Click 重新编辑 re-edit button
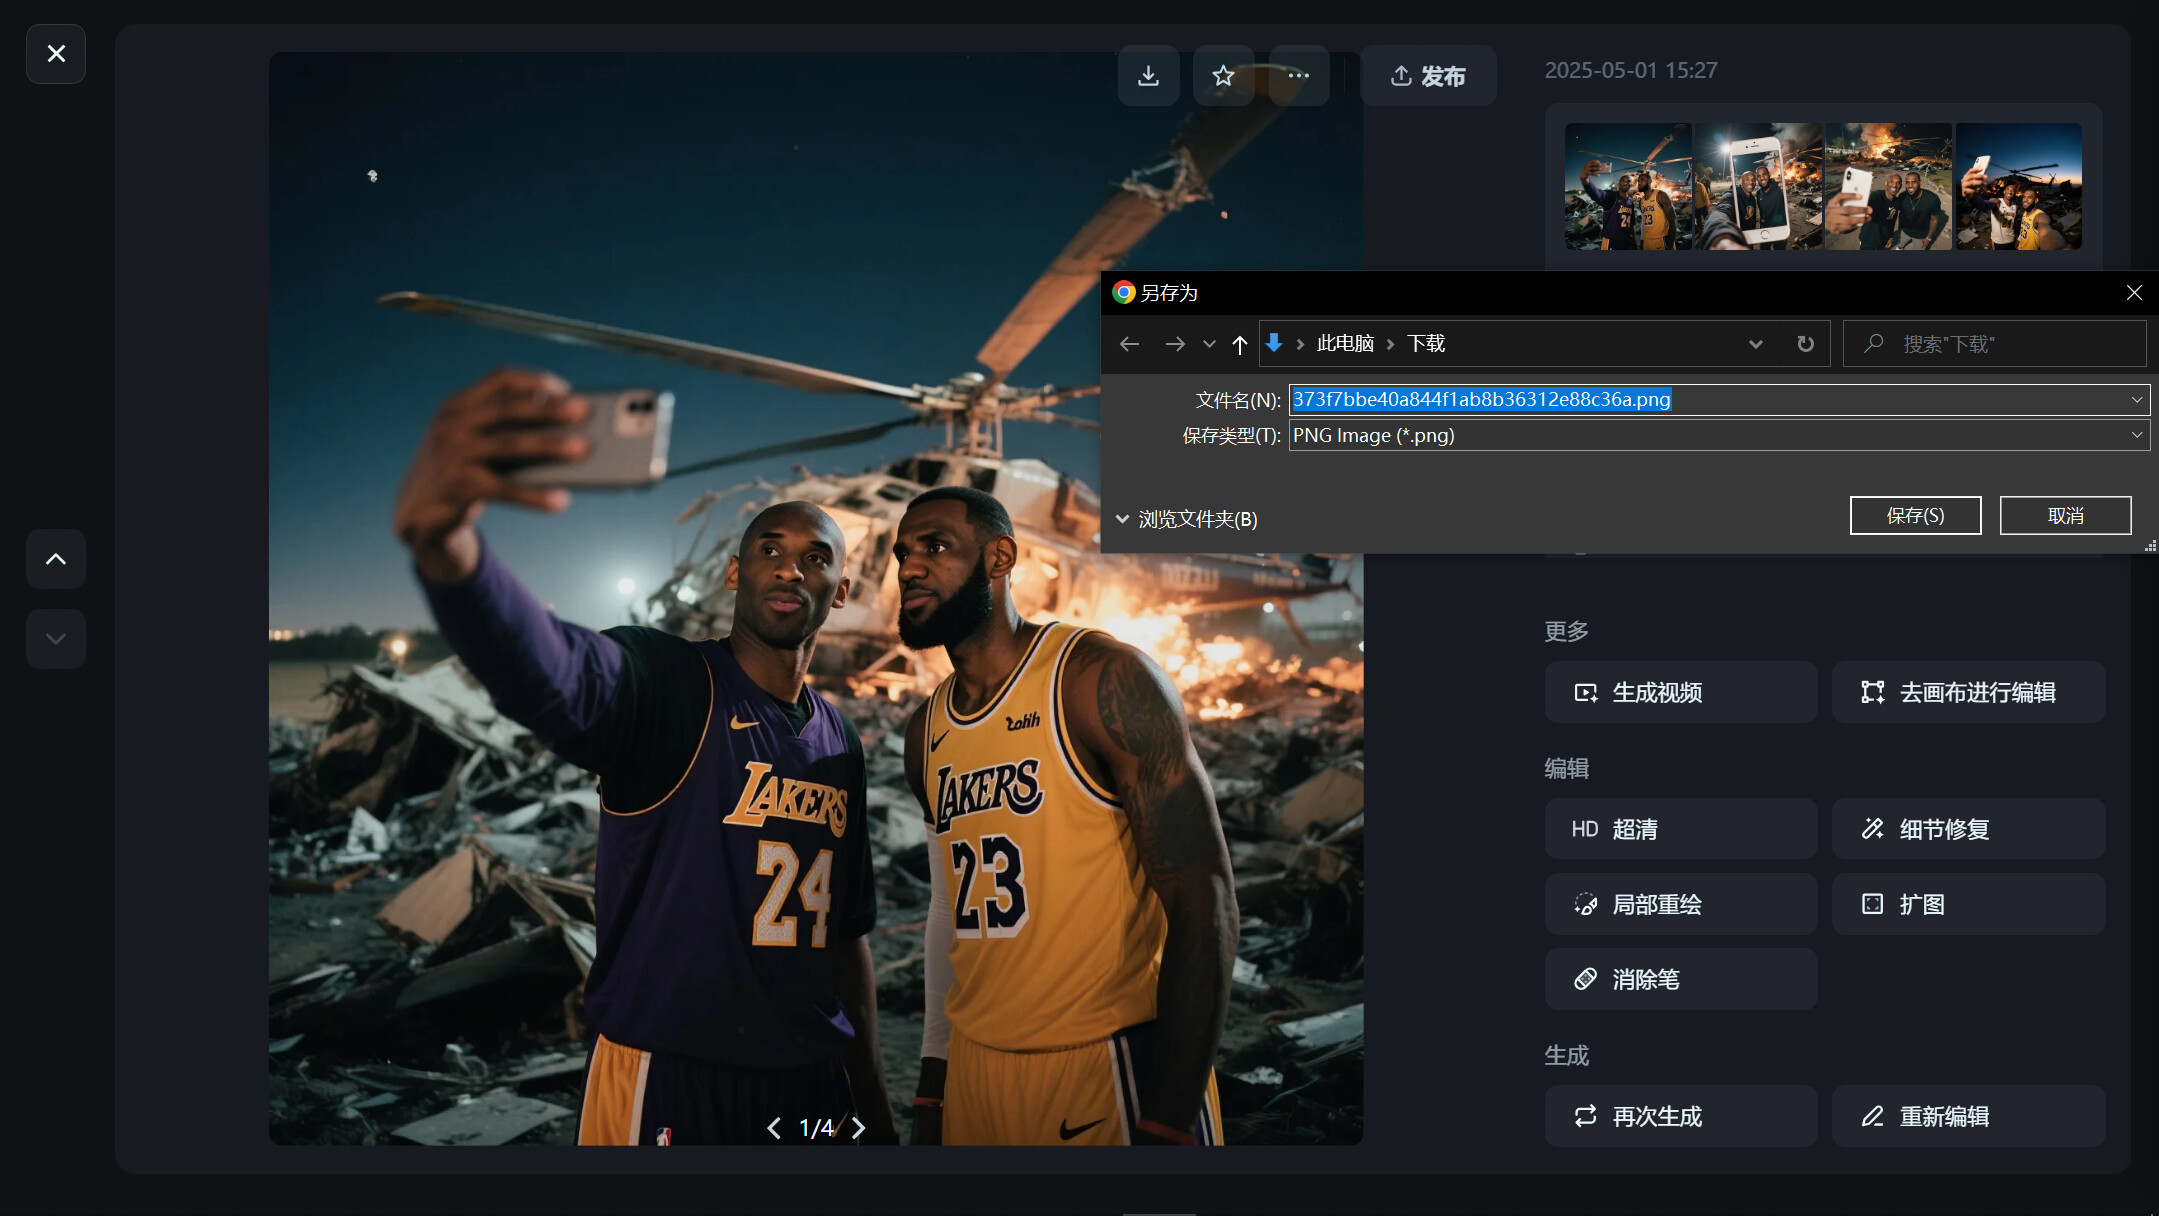Image resolution: width=2159 pixels, height=1216 pixels. 1968,1116
